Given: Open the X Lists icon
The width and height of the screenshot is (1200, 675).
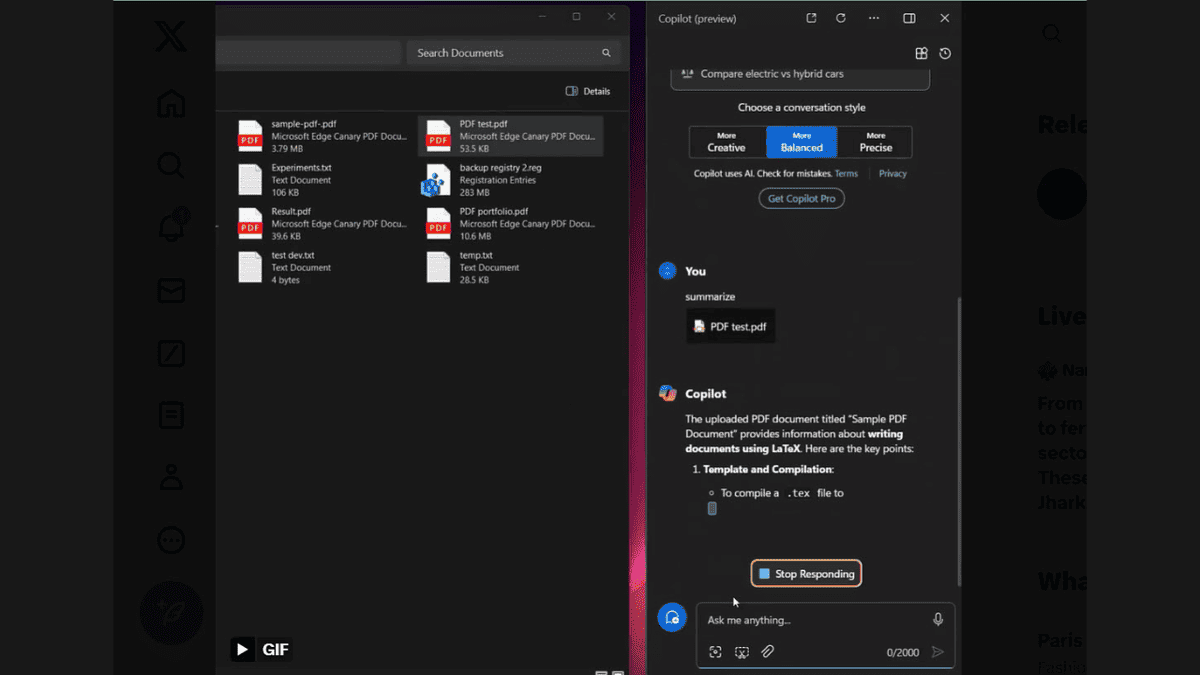Looking at the screenshot, I should (171, 415).
